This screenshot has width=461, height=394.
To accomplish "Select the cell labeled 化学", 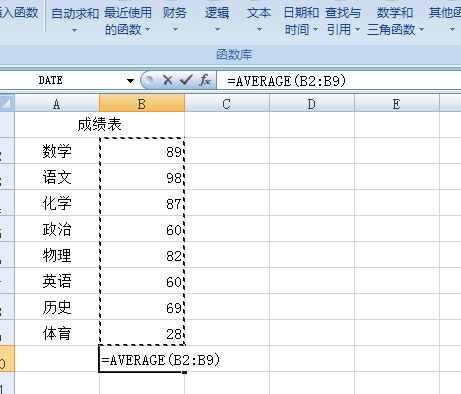I will tap(57, 203).
